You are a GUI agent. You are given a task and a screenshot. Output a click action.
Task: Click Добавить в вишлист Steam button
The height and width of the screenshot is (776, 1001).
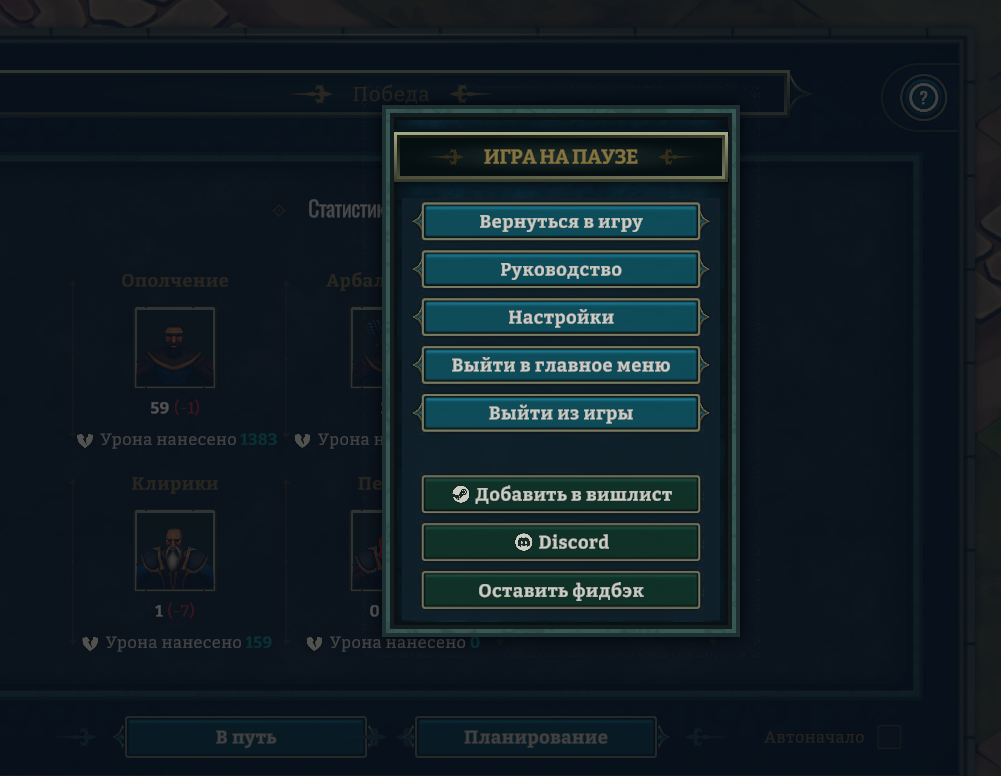(561, 494)
